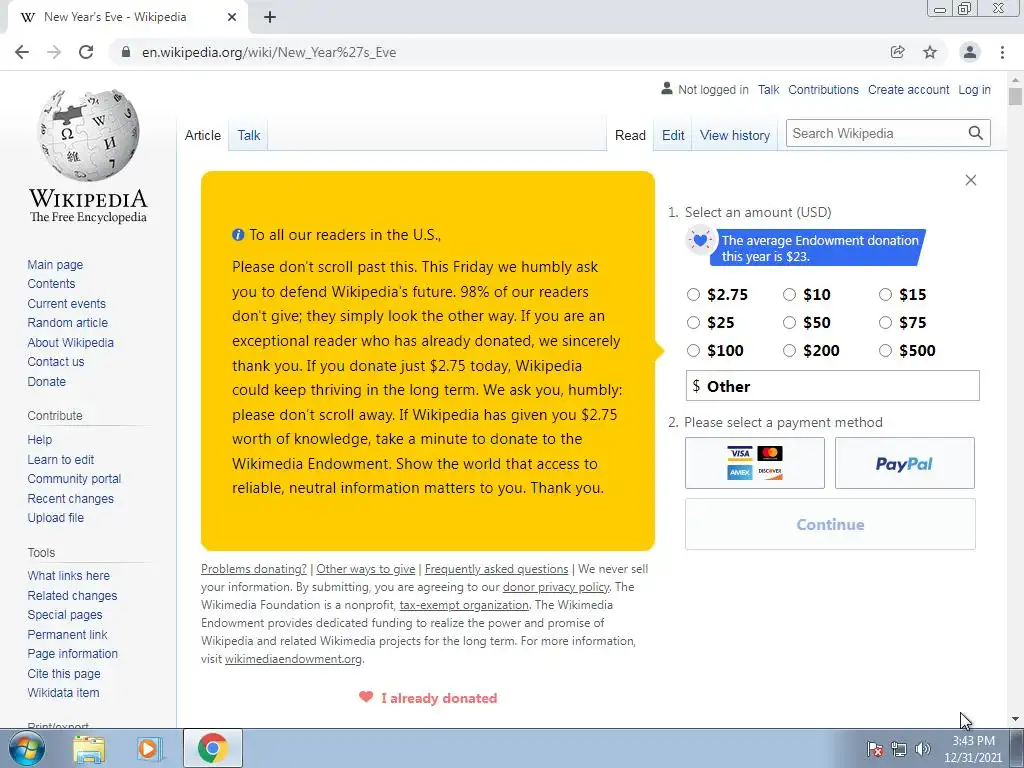This screenshot has height=768, width=1024.
Task: Click the network tray icon
Action: pyautogui.click(x=899, y=748)
